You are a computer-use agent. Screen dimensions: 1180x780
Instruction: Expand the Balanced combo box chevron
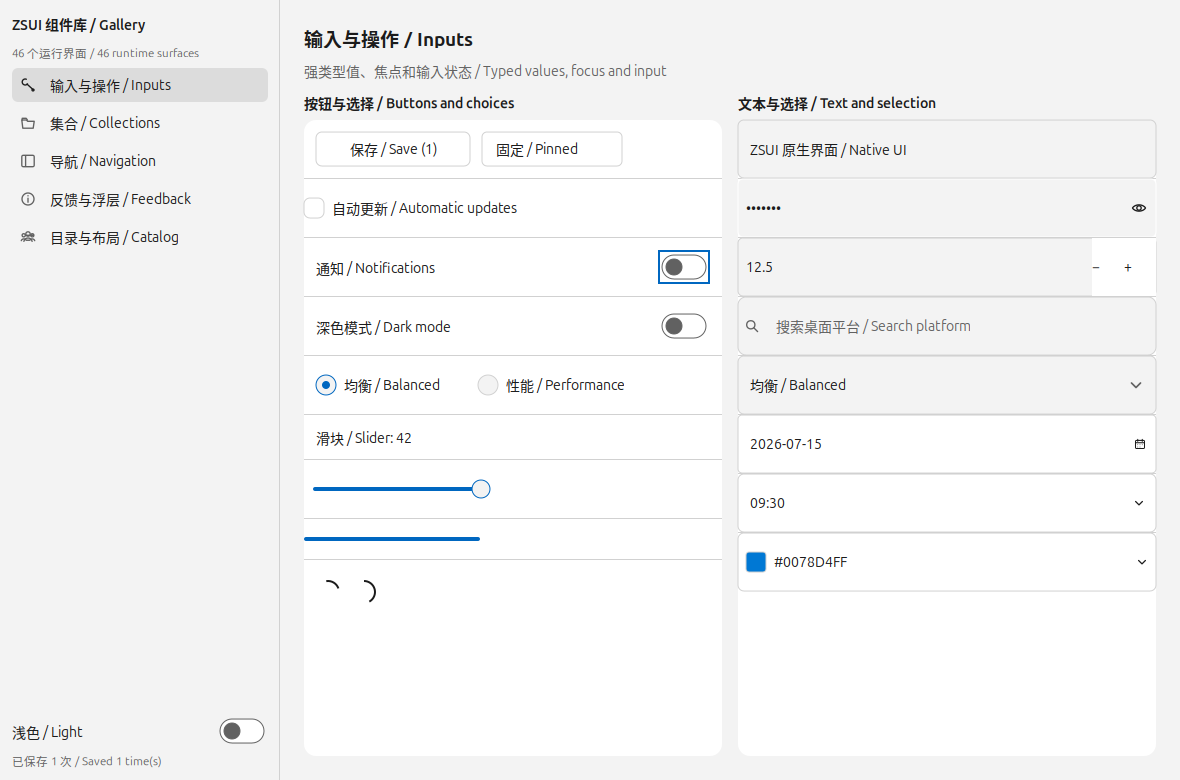coord(1136,385)
